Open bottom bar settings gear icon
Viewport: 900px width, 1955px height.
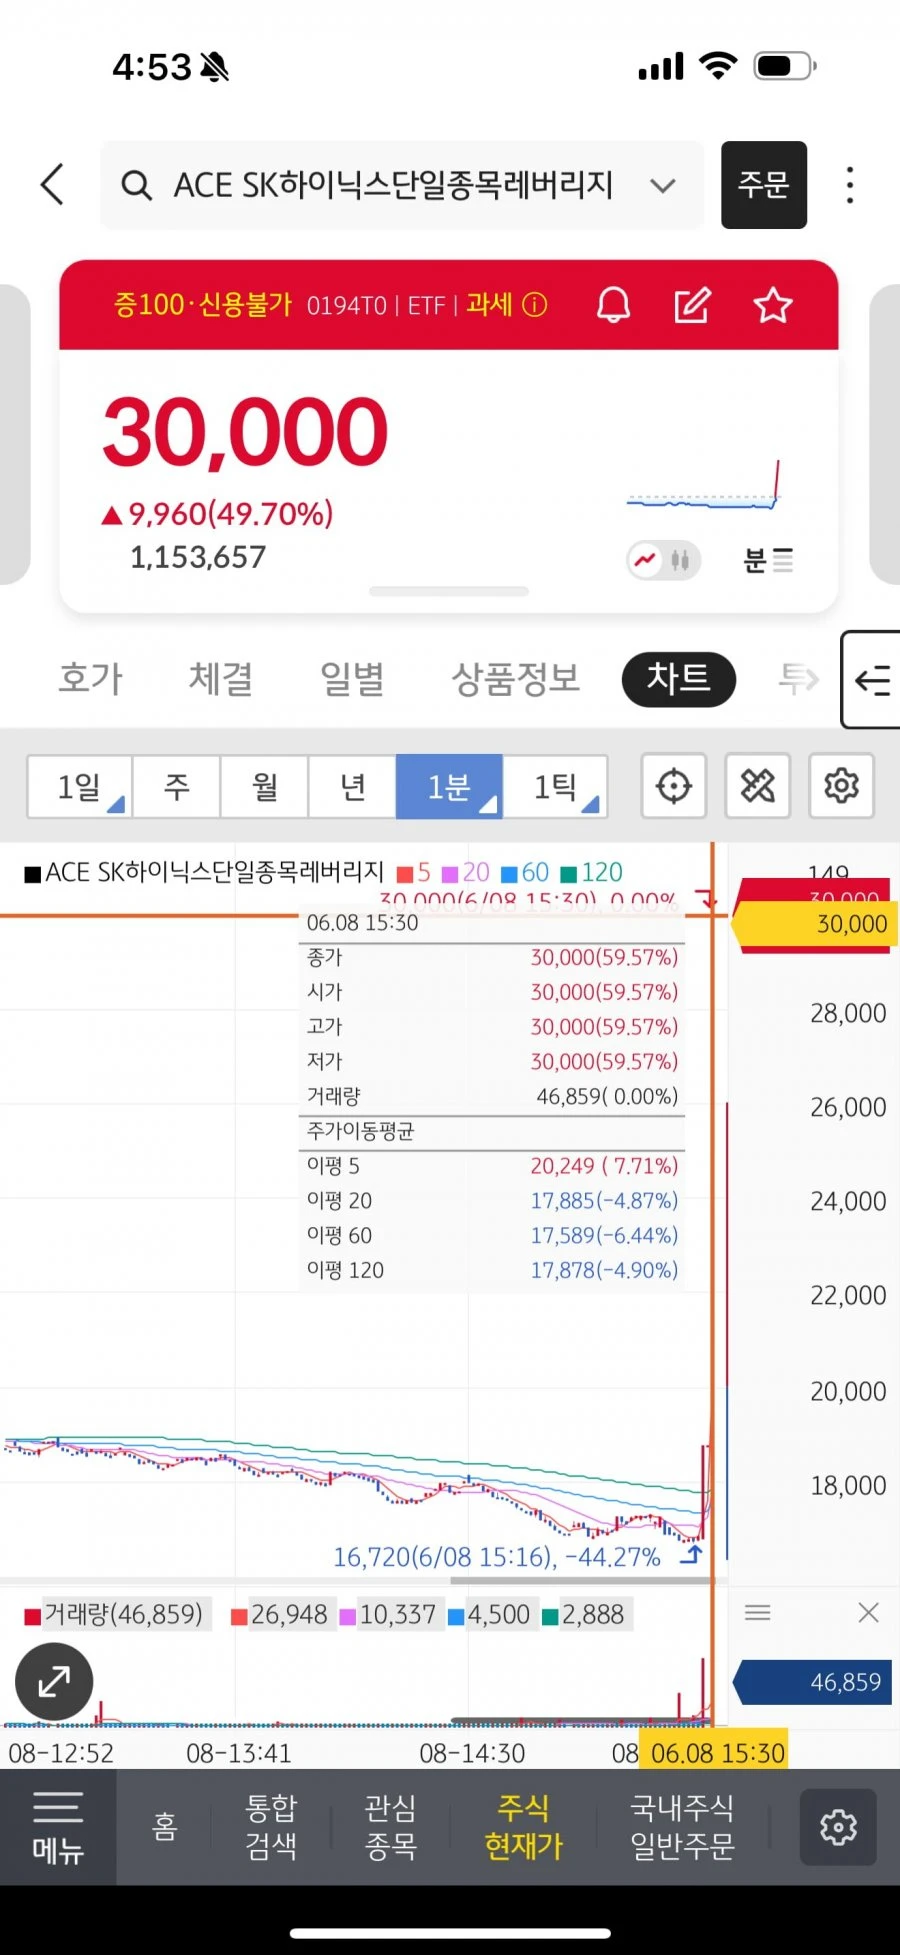click(838, 1828)
